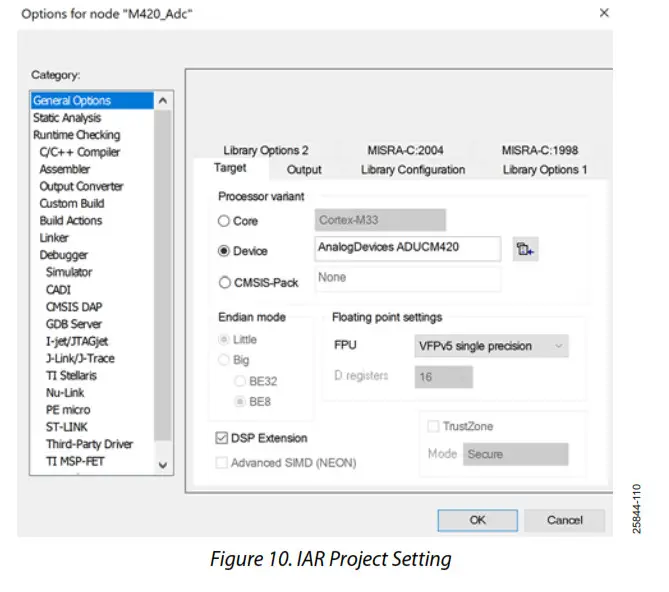Select Static Analysis category
This screenshot has width=669, height=592.
(x=92, y=118)
